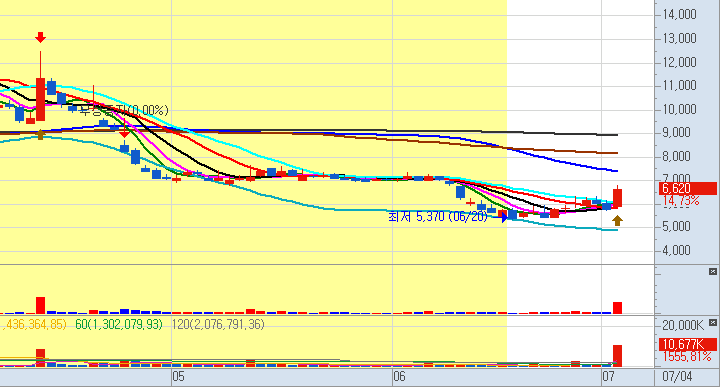Image resolution: width=720 pixels, height=387 pixels.
Task: Click the brown up arrow on the 9,000 line
Action: click(40, 135)
